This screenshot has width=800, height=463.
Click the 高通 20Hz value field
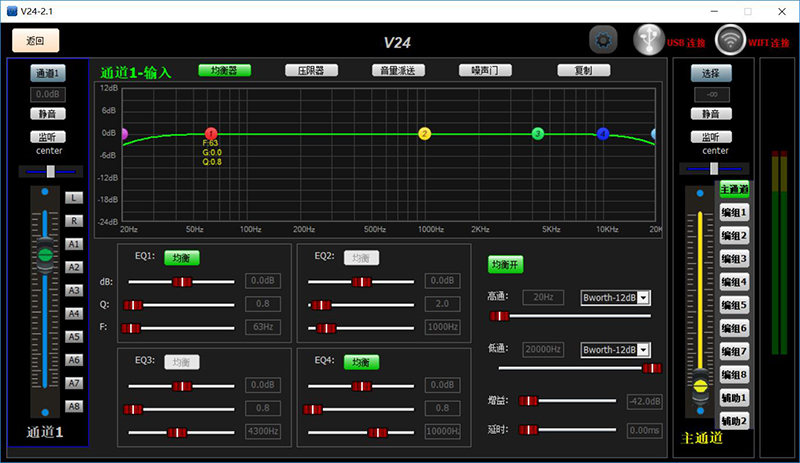pos(543,297)
